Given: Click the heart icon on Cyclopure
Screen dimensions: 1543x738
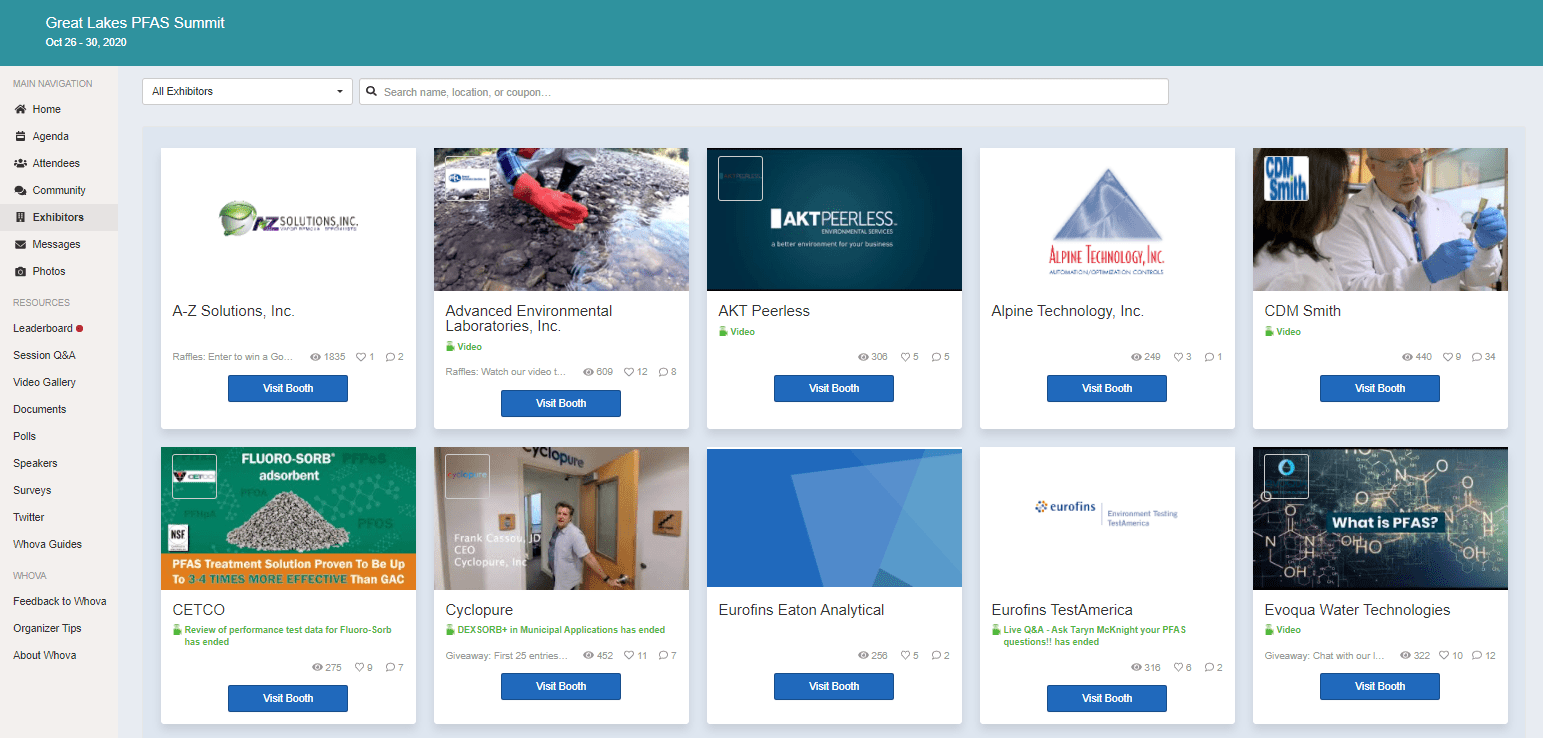Looking at the screenshot, I should (629, 656).
